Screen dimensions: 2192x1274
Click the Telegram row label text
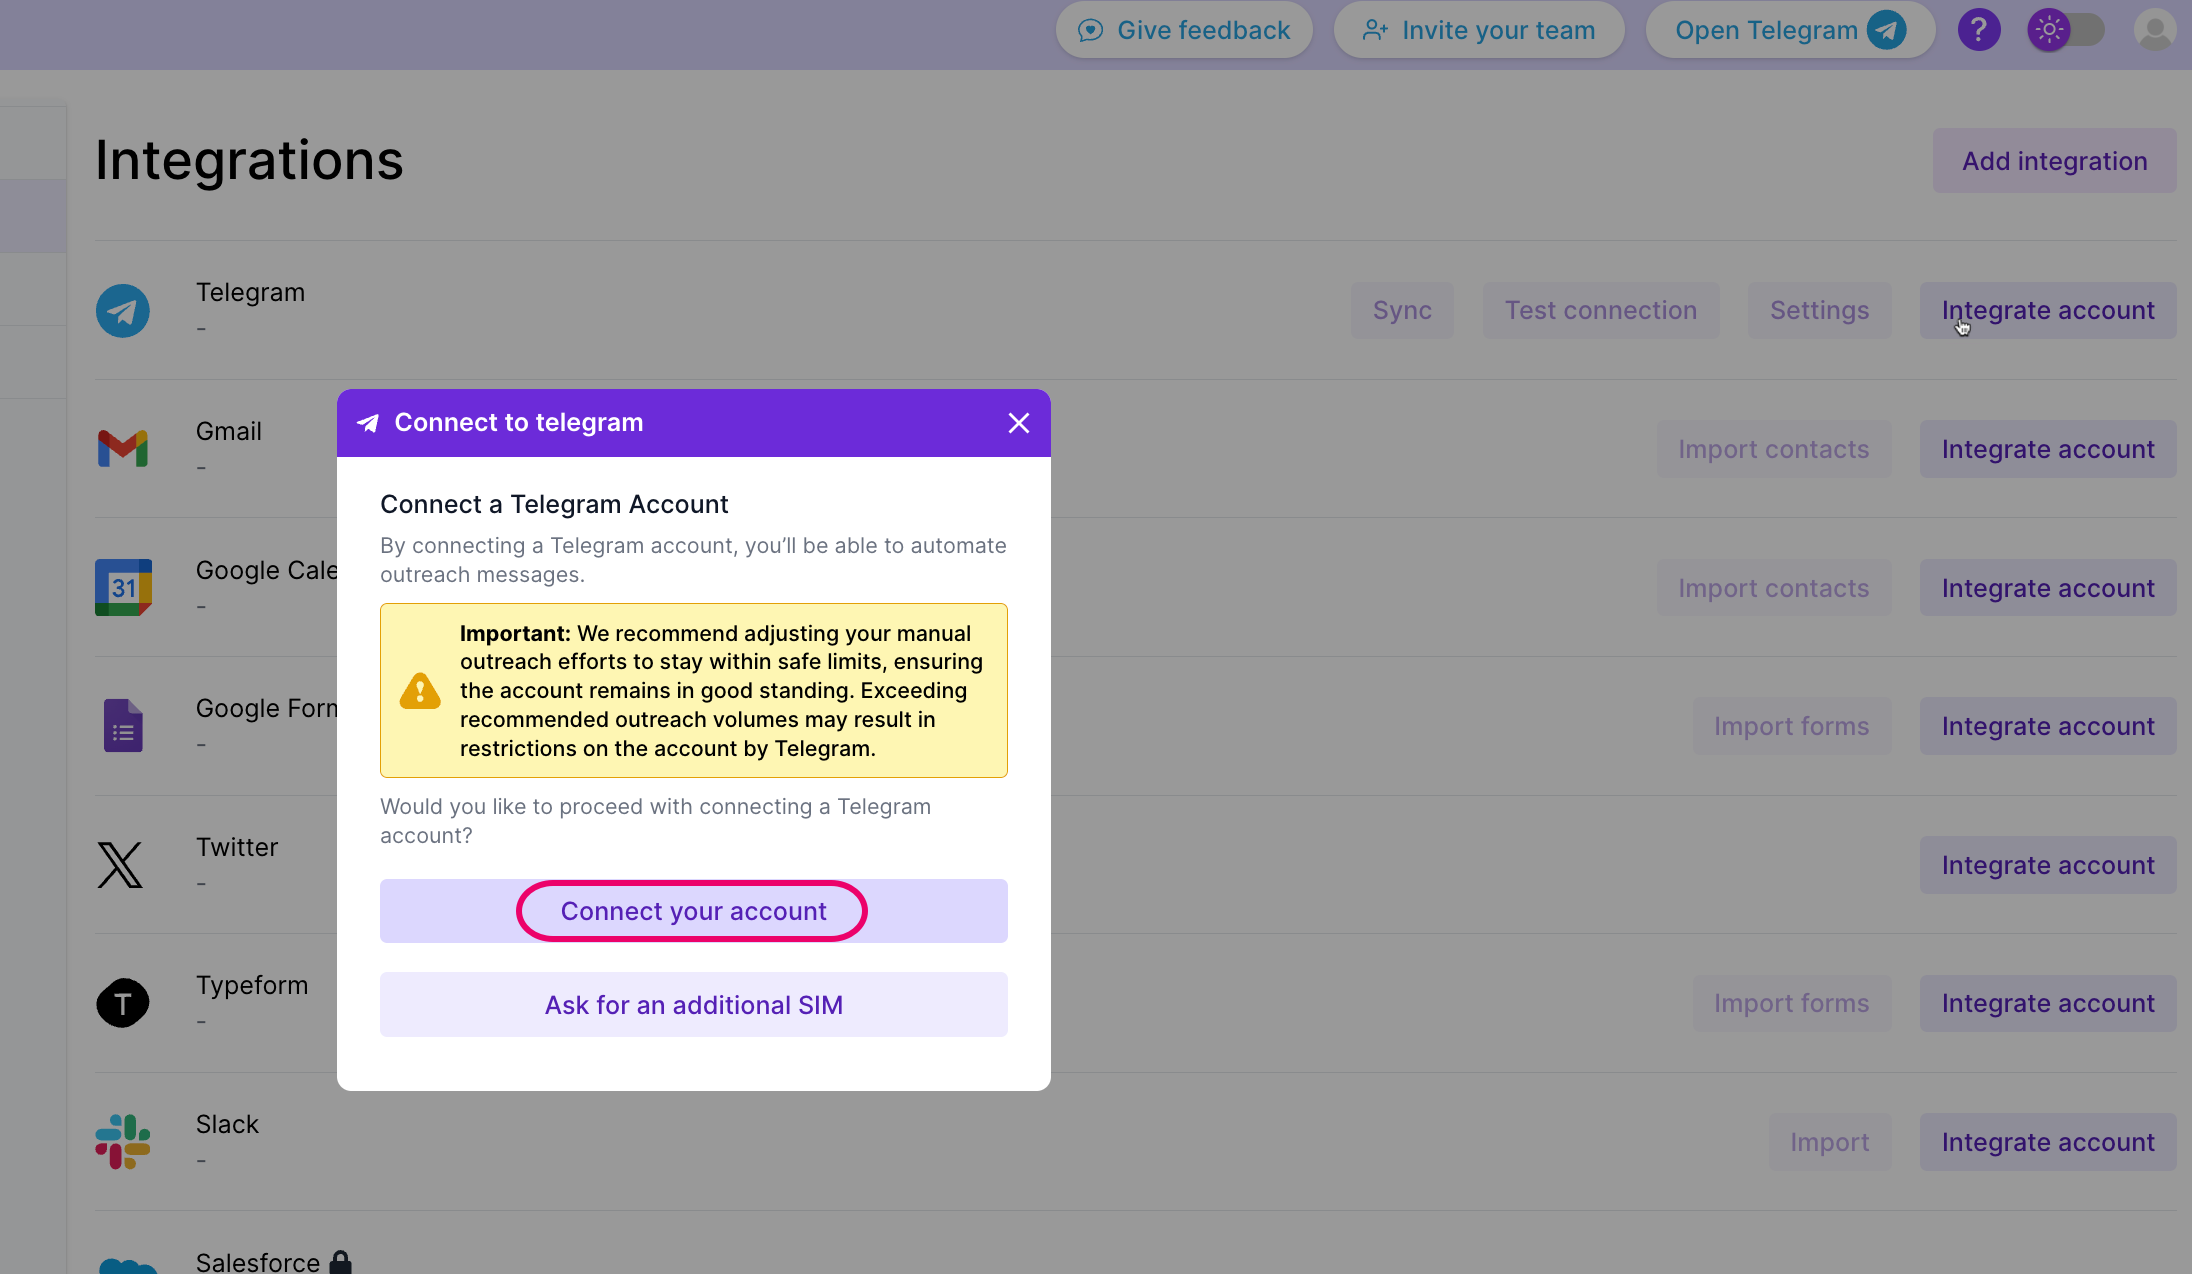coord(250,292)
